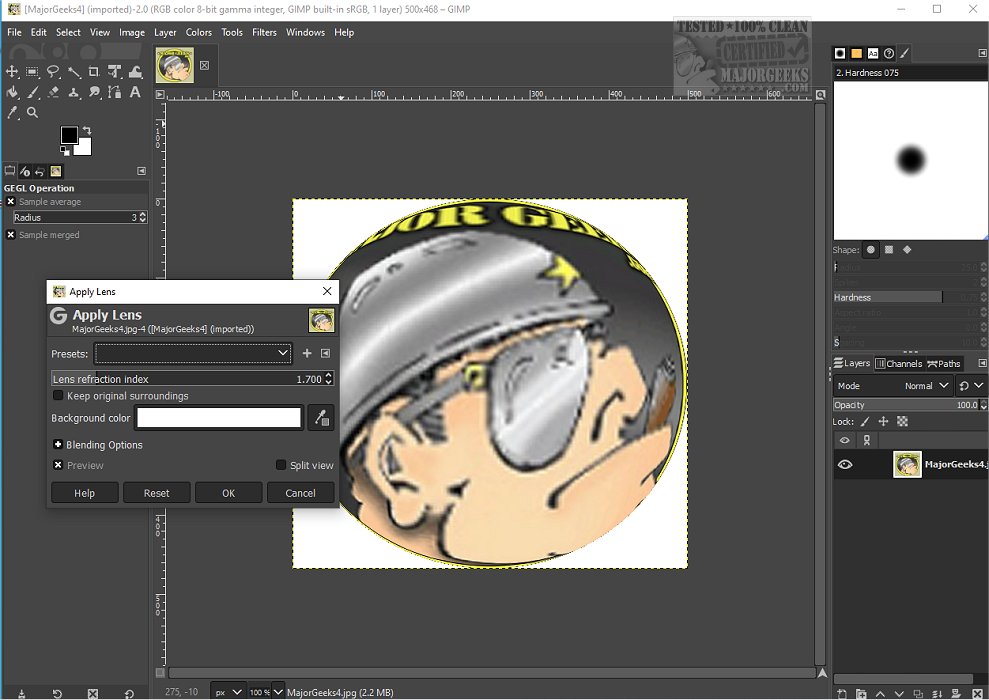This screenshot has height=700, width=989.
Task: Expand Blending Options
Action: click(x=58, y=445)
